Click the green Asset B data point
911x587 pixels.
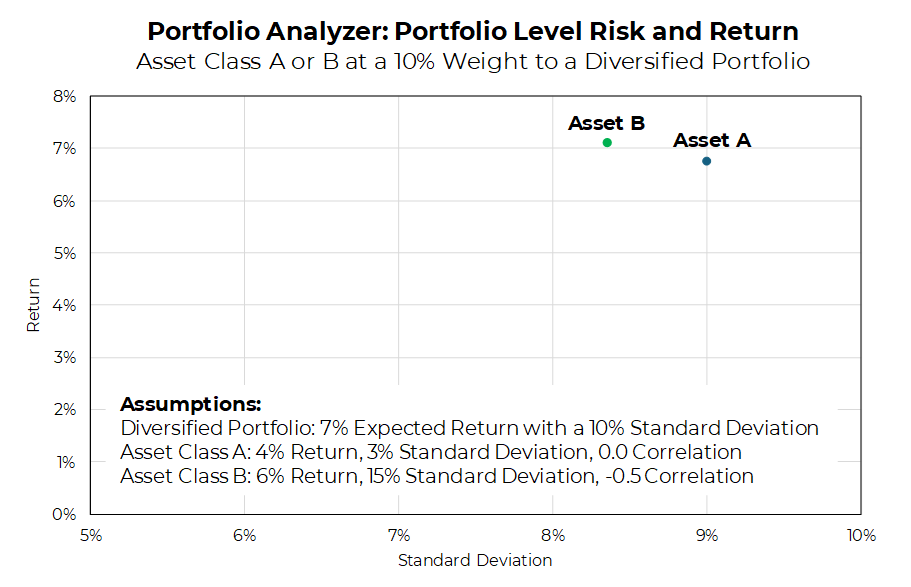607,143
